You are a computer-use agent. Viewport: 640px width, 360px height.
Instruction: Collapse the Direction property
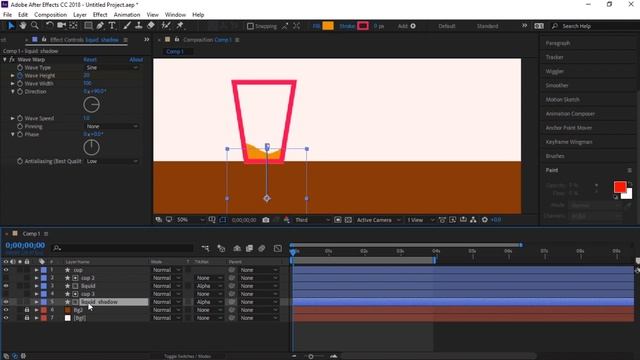13,91
